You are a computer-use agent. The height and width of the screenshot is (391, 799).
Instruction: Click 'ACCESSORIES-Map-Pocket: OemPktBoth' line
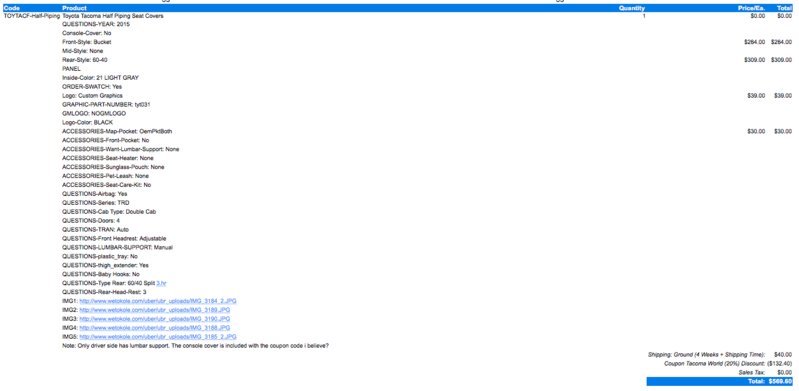[x=117, y=132]
